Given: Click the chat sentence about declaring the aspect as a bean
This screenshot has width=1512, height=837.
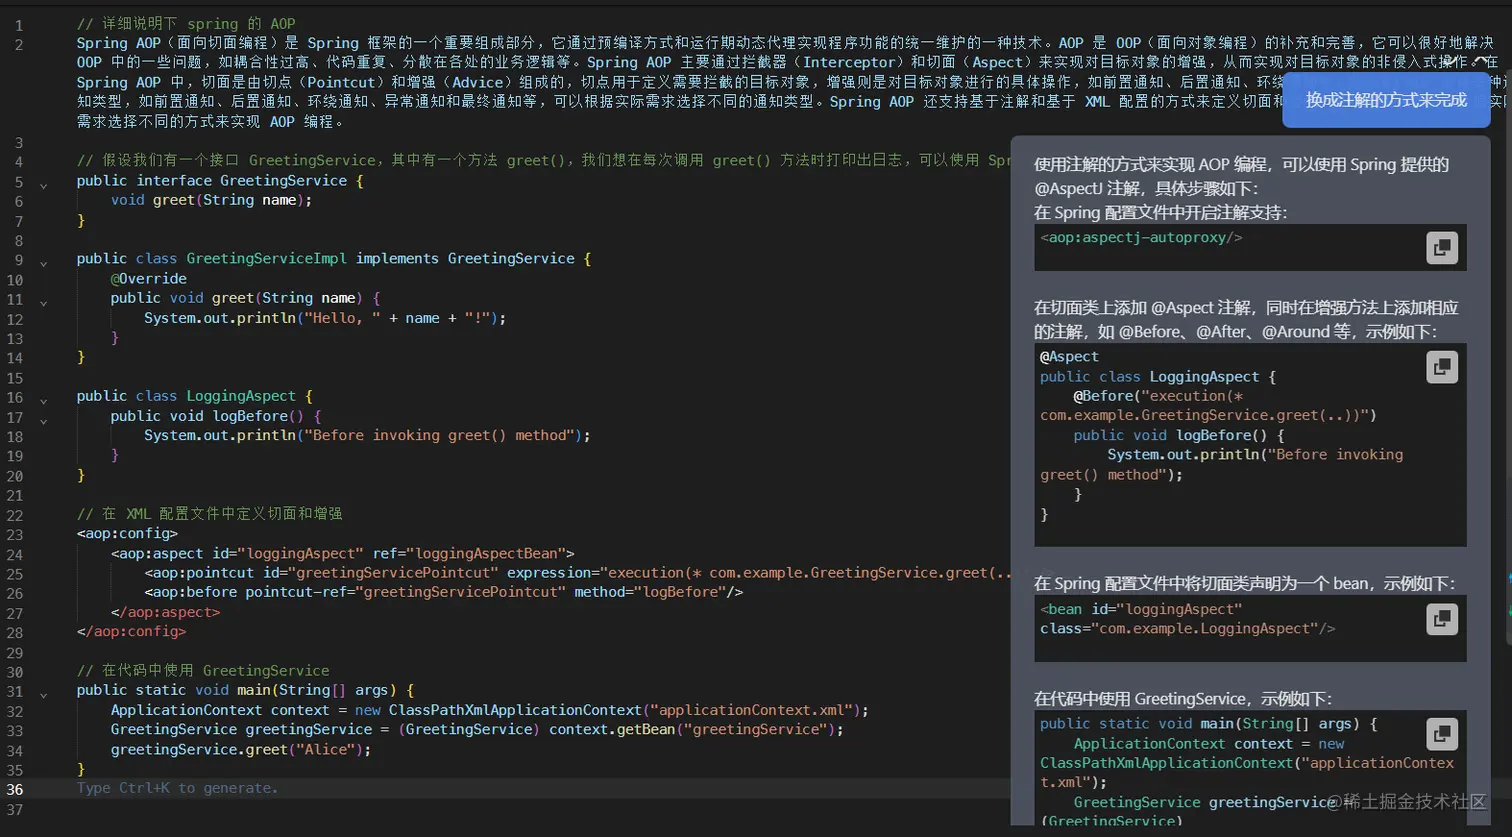Looking at the screenshot, I should (1244, 583).
